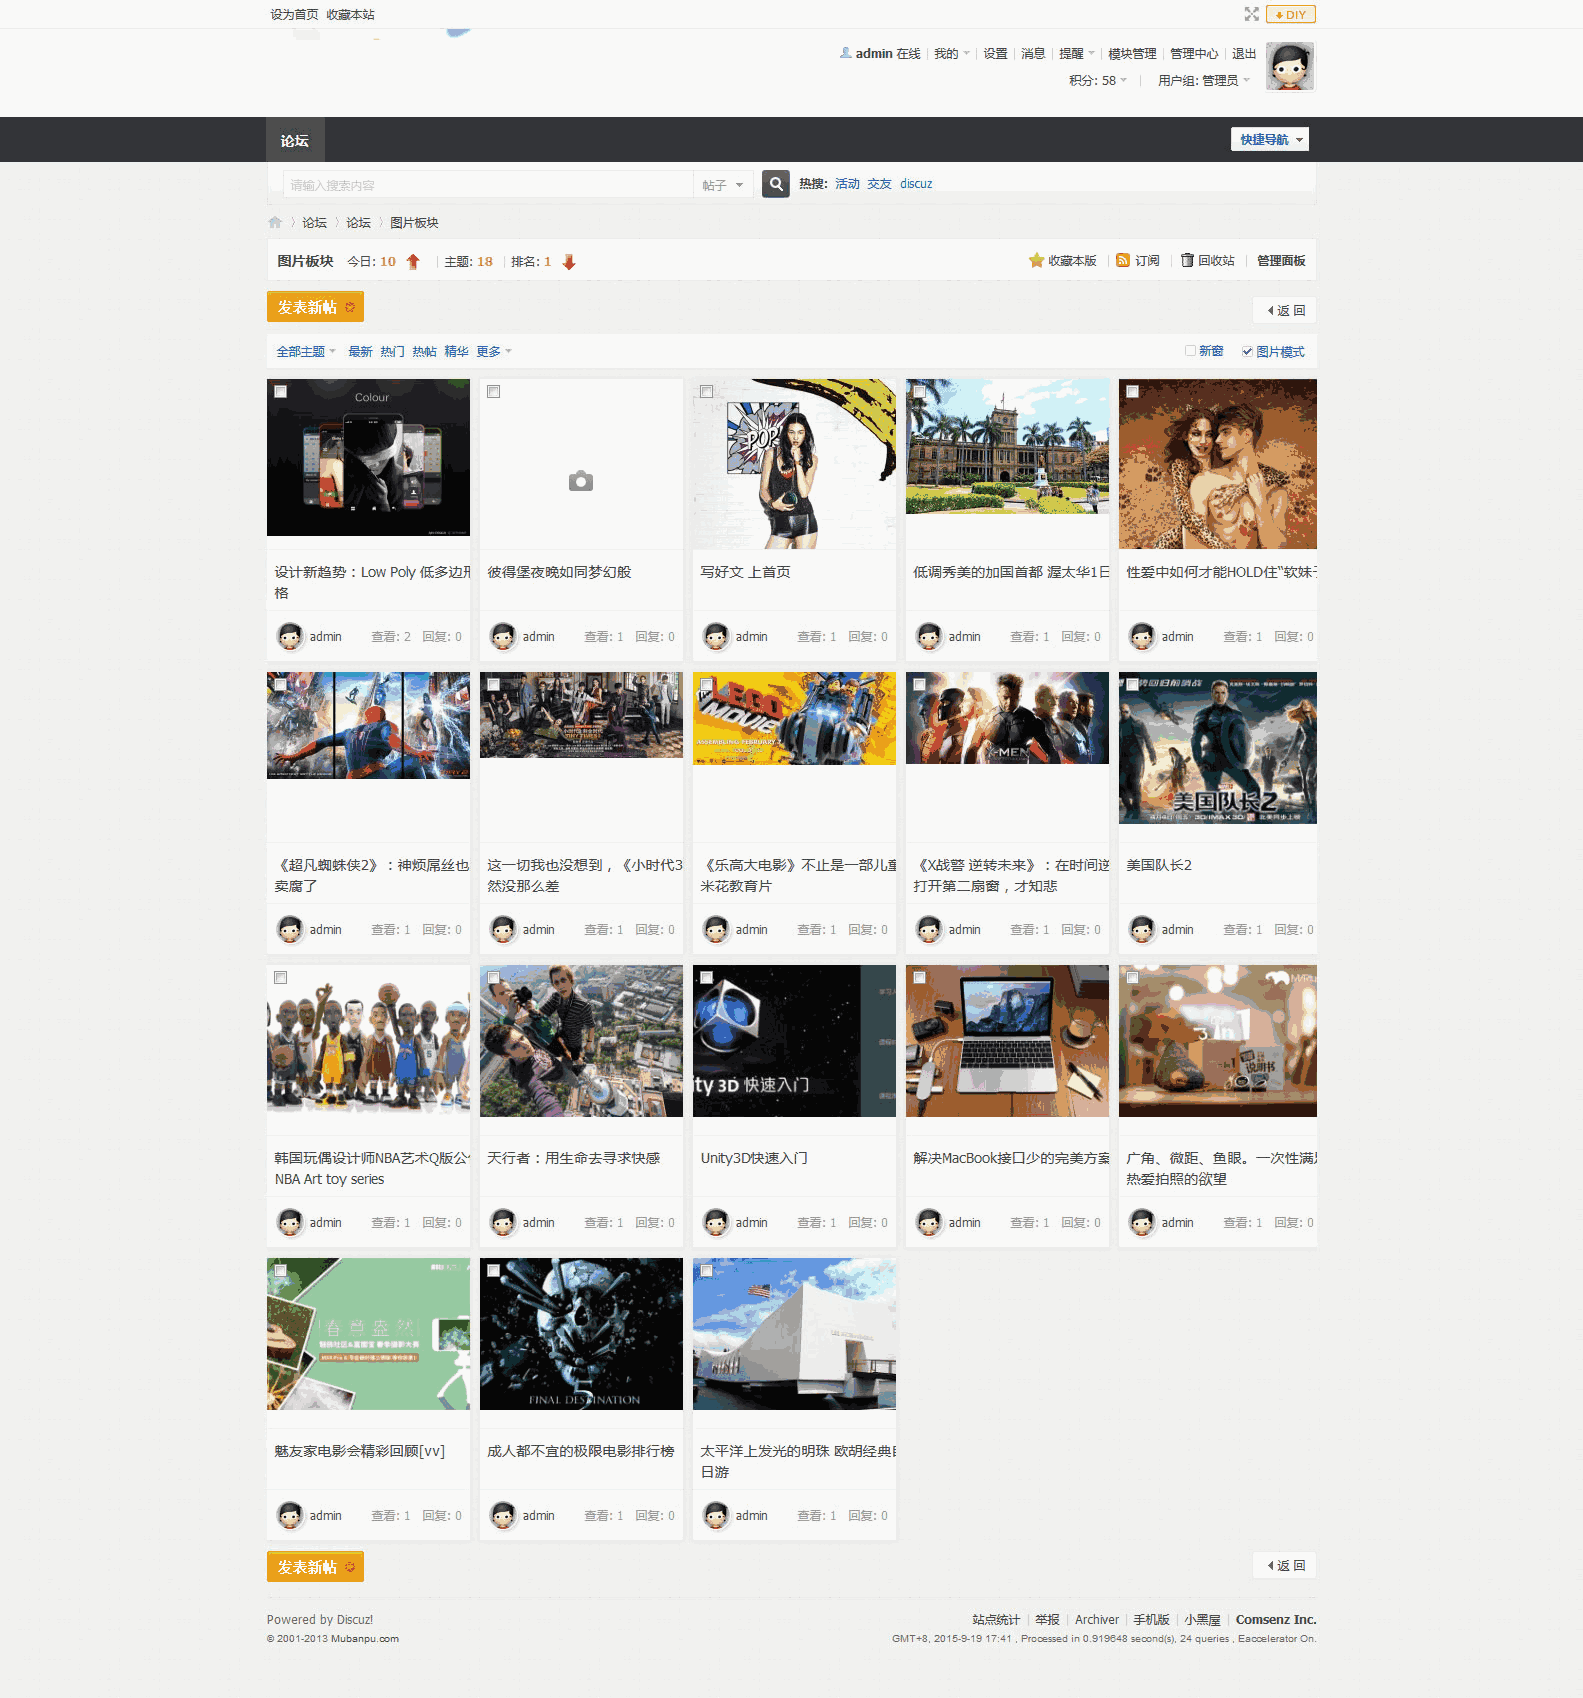Open the 管理面板 link

point(1281,260)
